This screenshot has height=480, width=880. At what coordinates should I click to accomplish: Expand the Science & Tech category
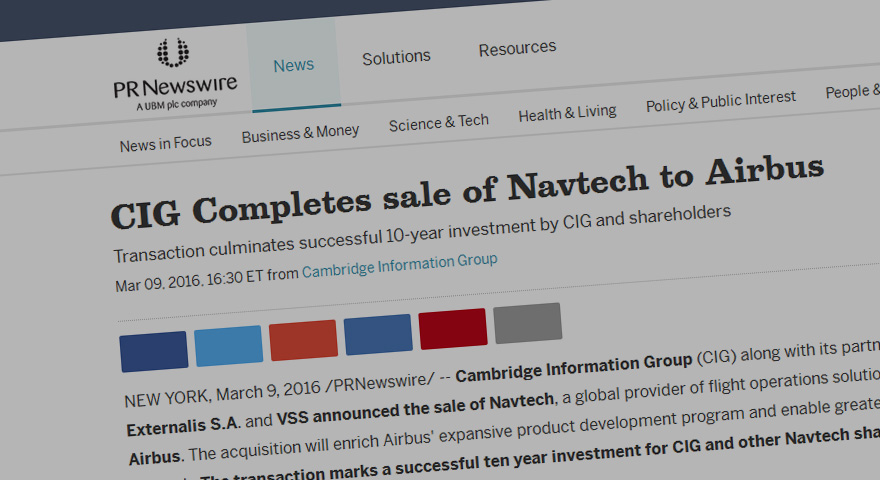pos(439,122)
